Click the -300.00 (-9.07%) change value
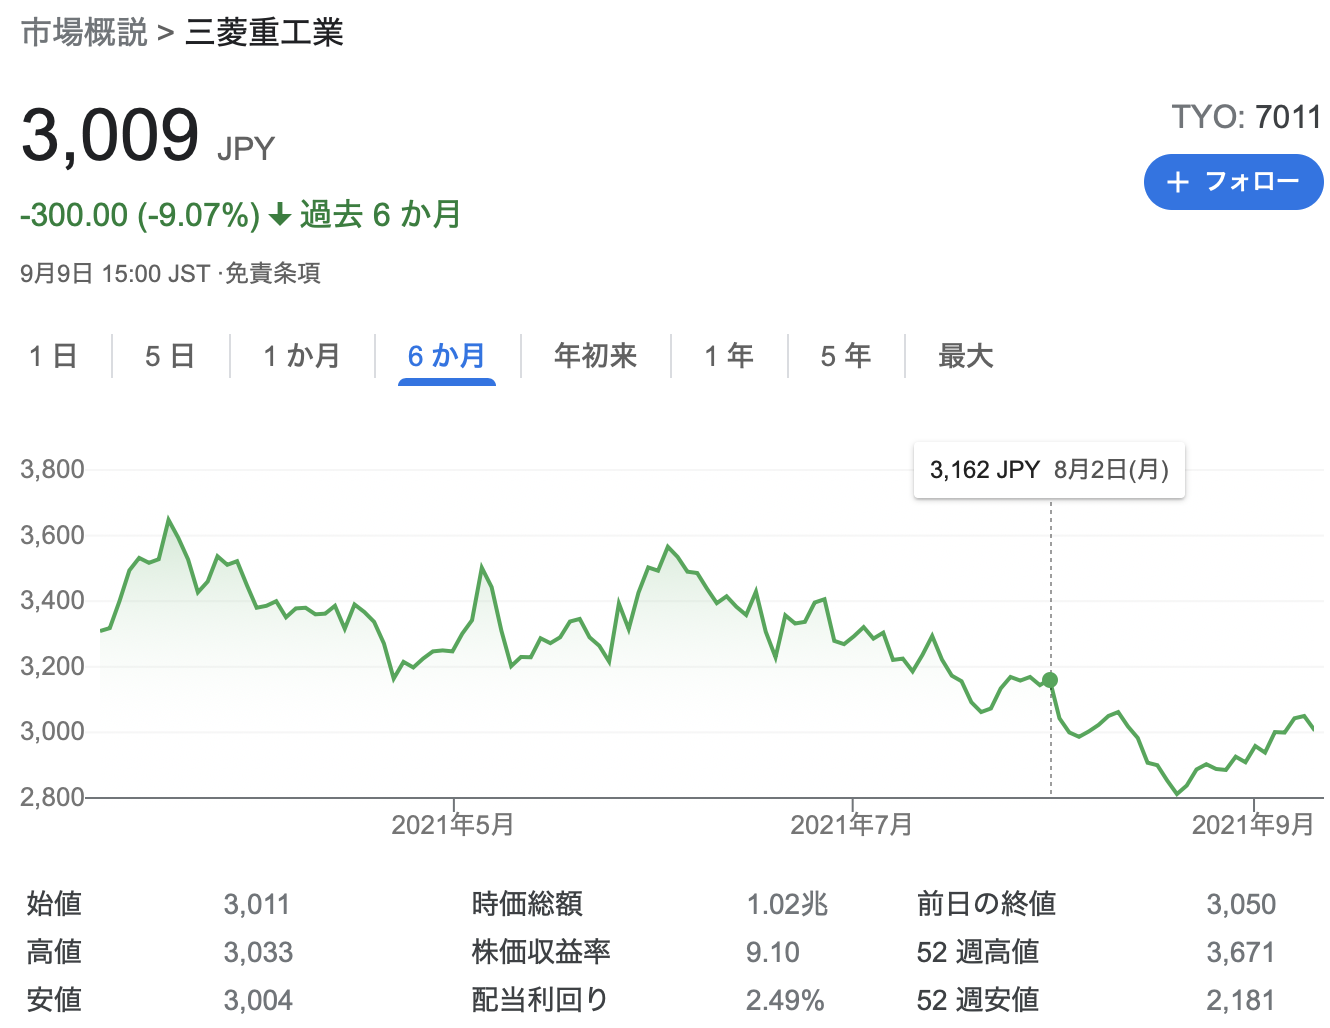This screenshot has height=1028, width=1330. point(140,215)
